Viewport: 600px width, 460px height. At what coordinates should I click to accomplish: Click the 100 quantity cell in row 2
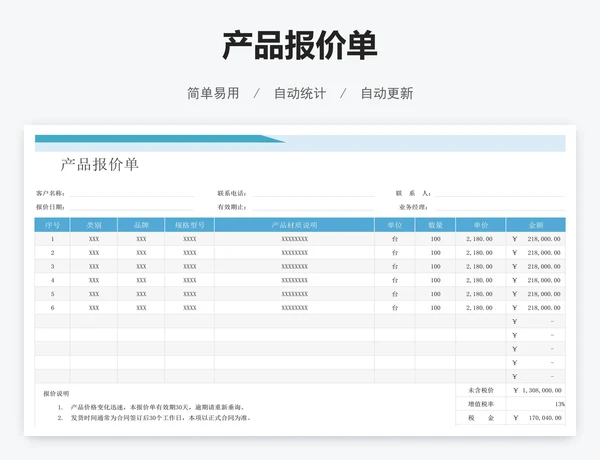(435, 253)
